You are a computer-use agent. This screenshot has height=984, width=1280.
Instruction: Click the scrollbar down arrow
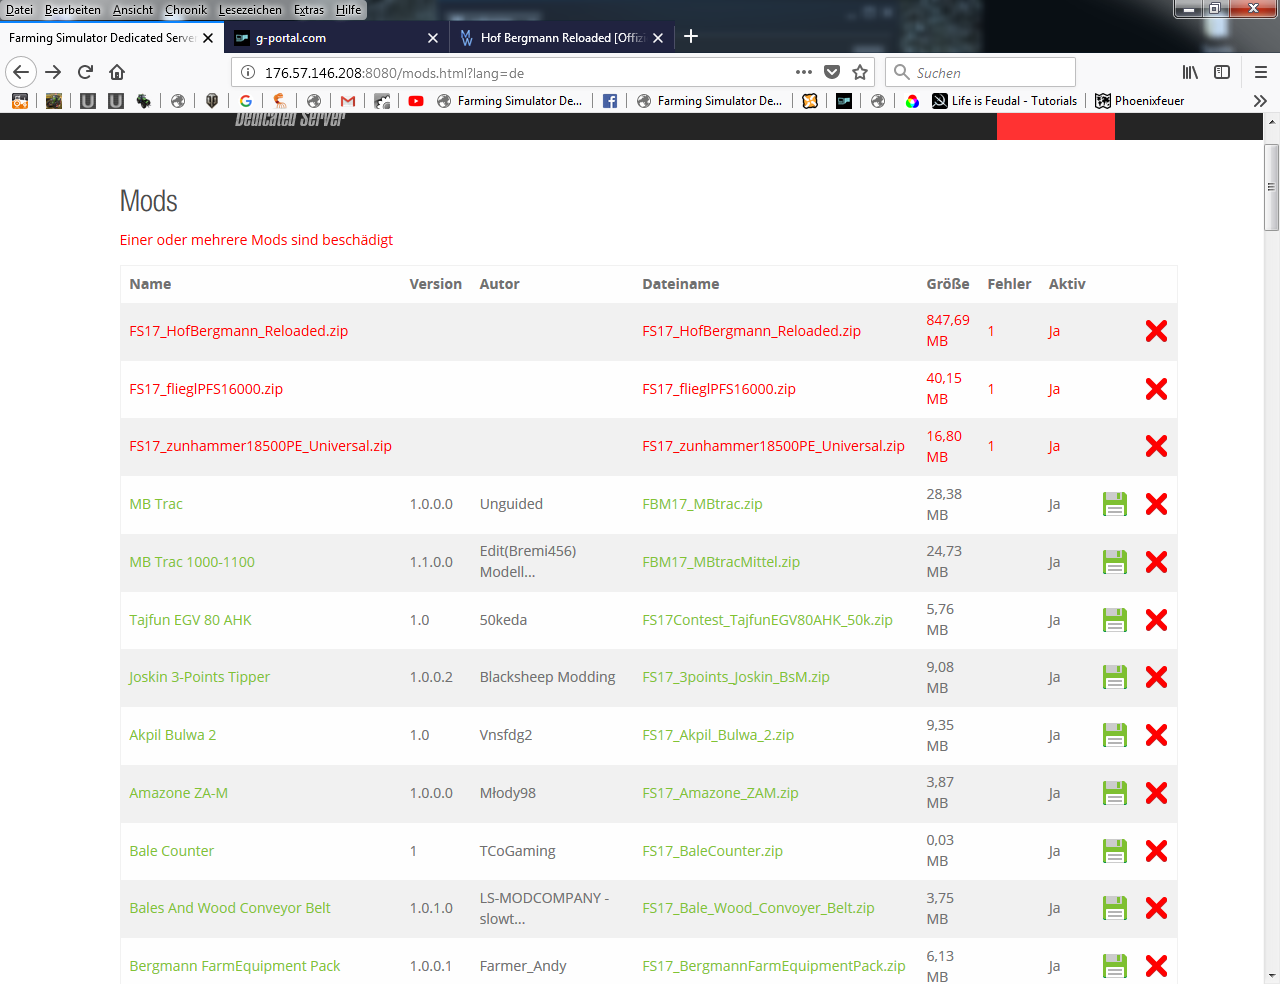pyautogui.click(x=1271, y=975)
